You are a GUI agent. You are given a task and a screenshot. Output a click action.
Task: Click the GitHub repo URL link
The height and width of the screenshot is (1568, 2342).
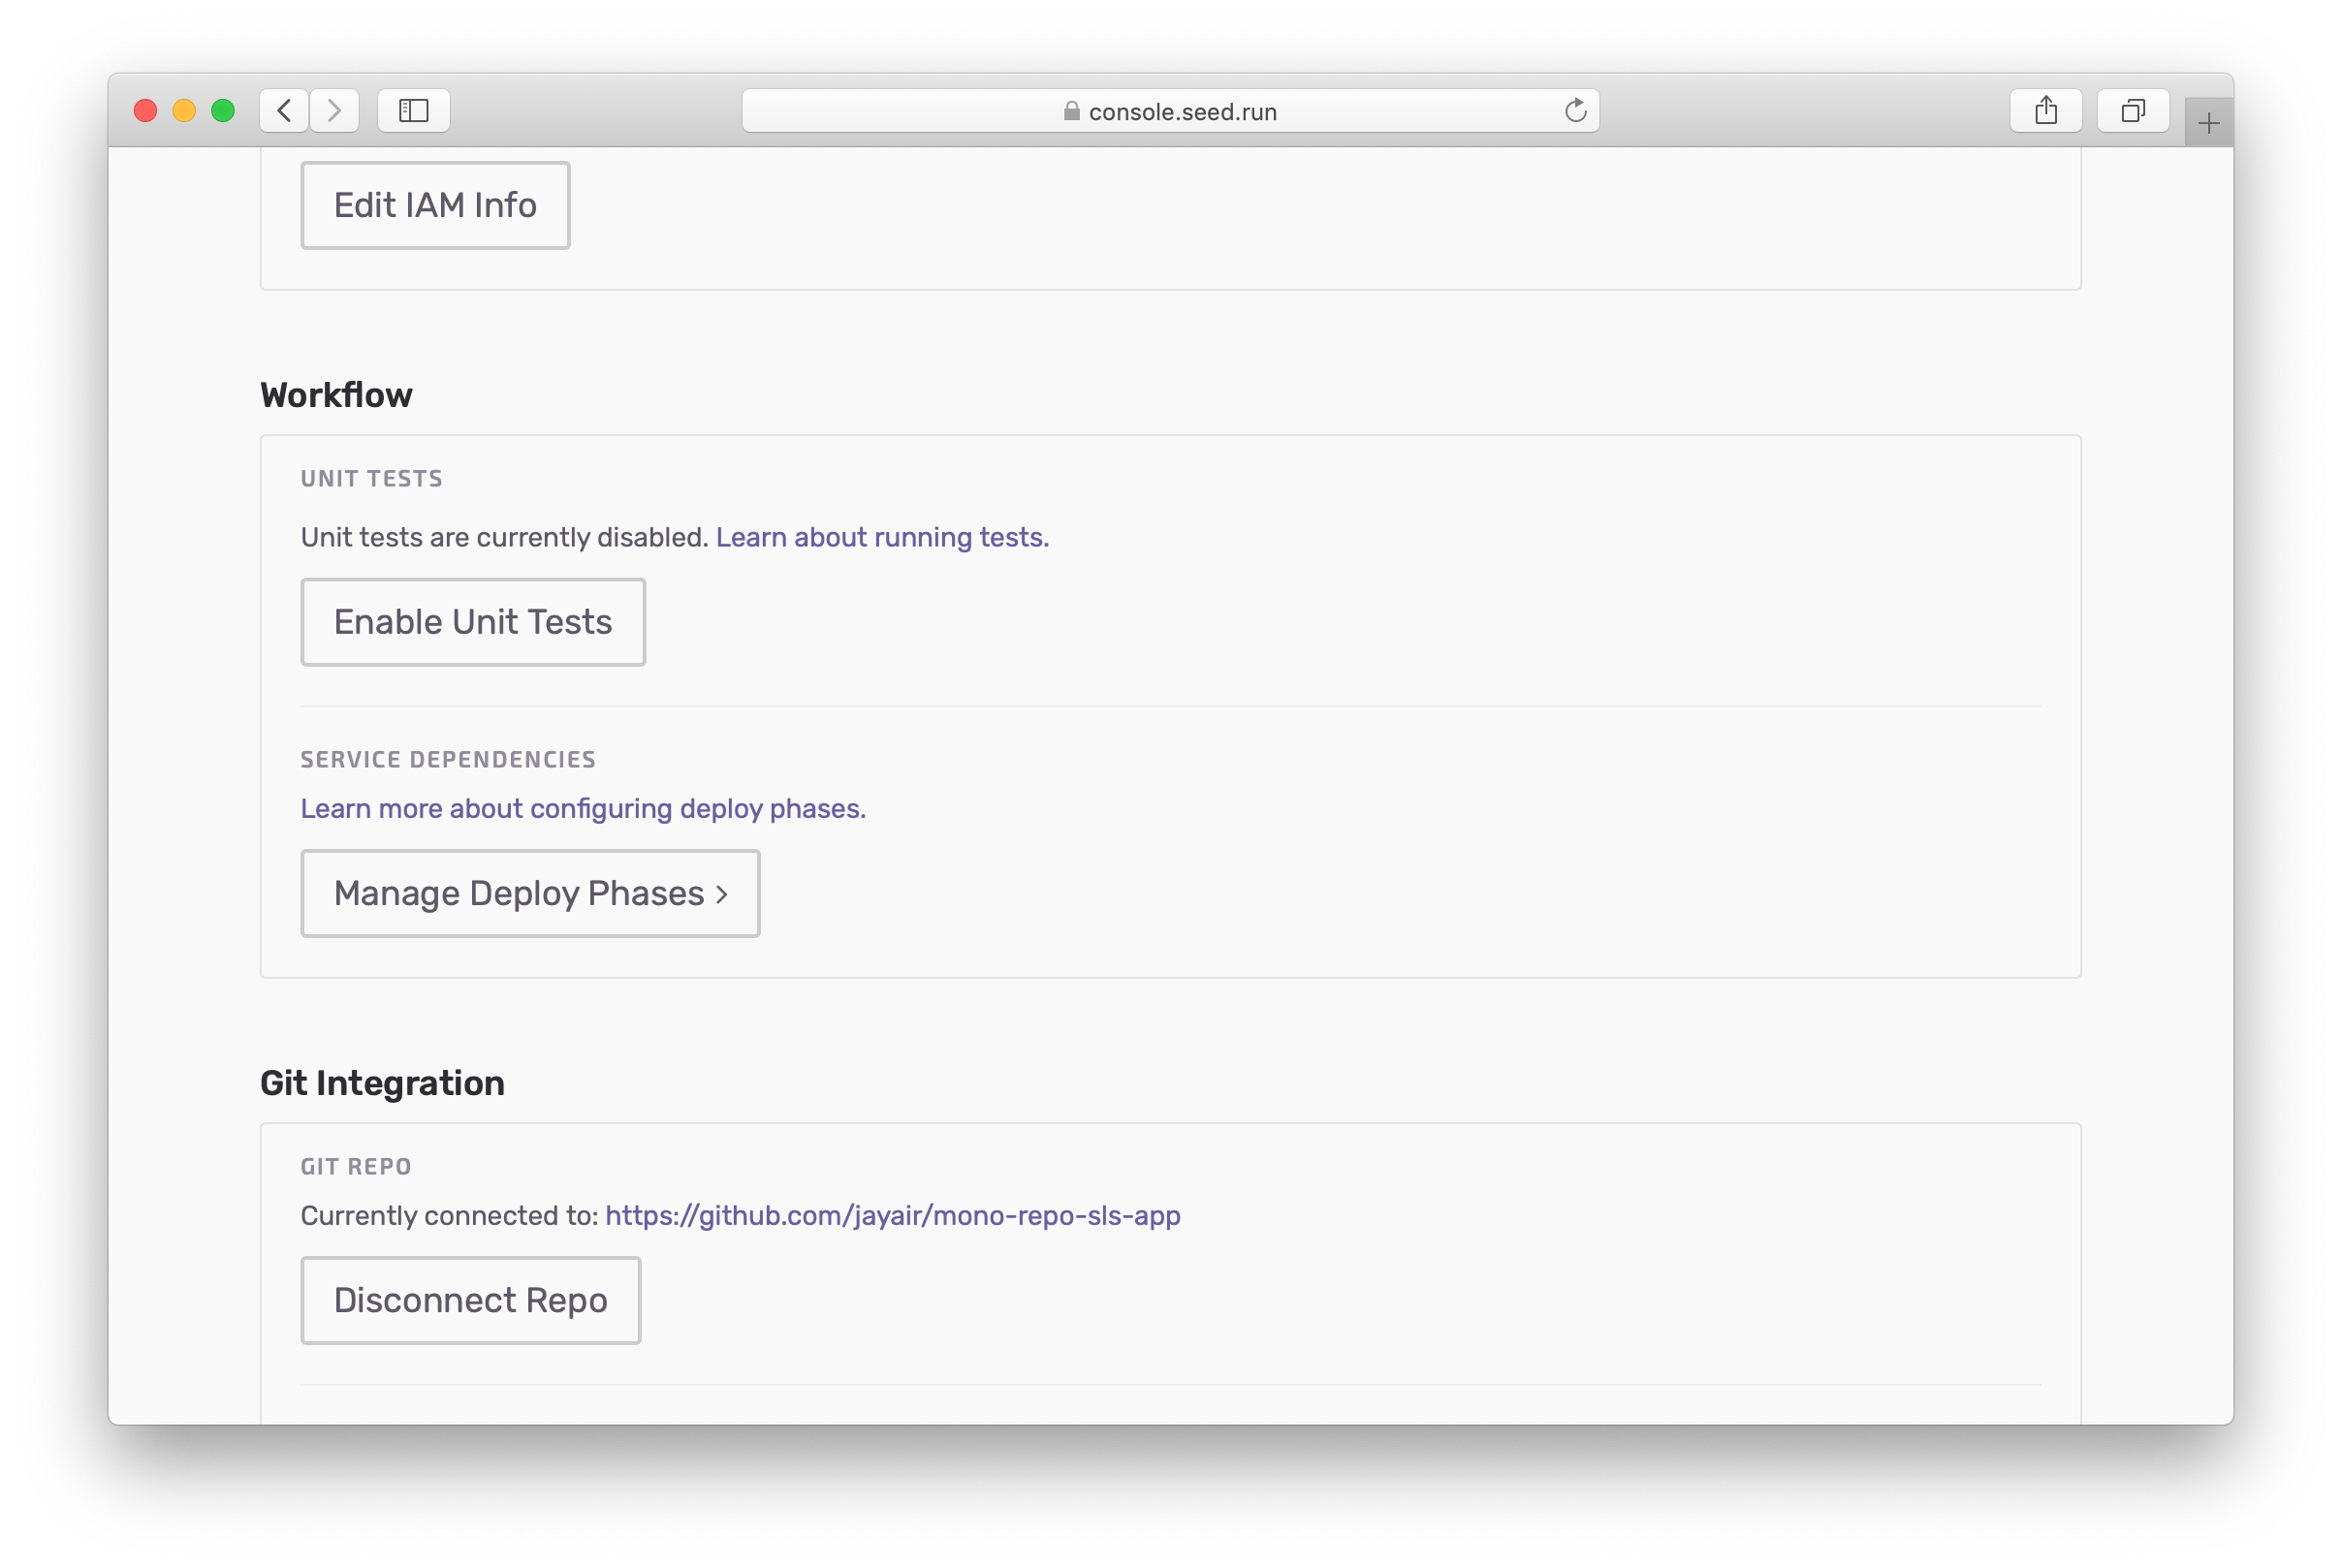pos(893,1214)
